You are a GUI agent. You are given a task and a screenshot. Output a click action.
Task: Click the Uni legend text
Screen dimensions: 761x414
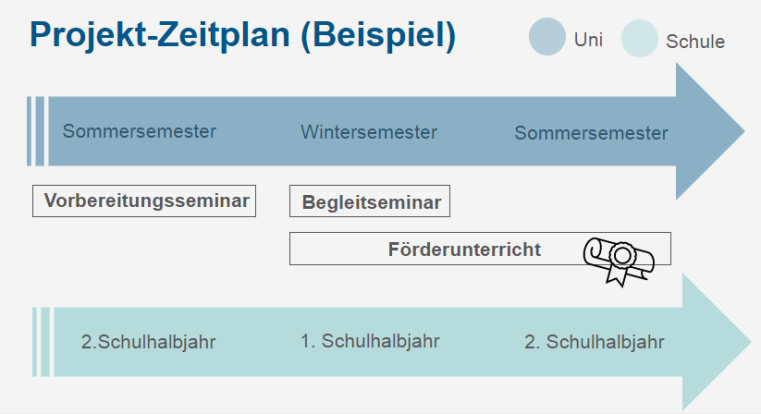pyautogui.click(x=589, y=39)
